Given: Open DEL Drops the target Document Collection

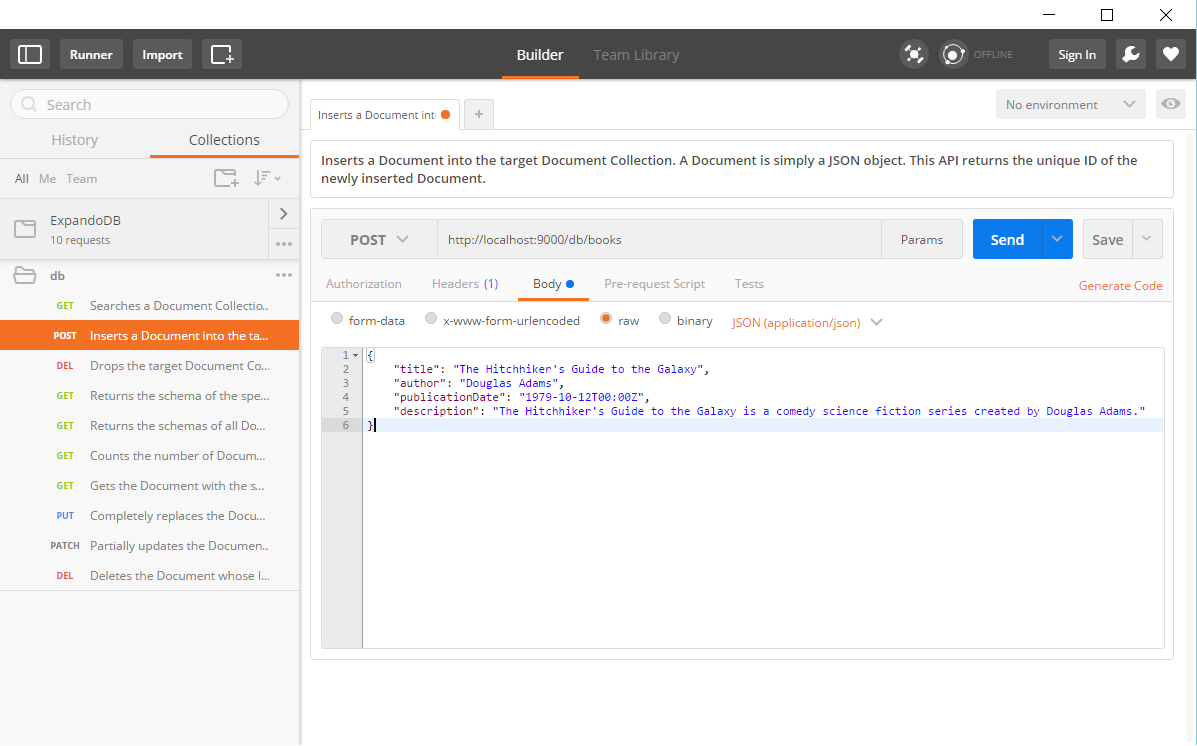Looking at the screenshot, I should pyautogui.click(x=150, y=366).
